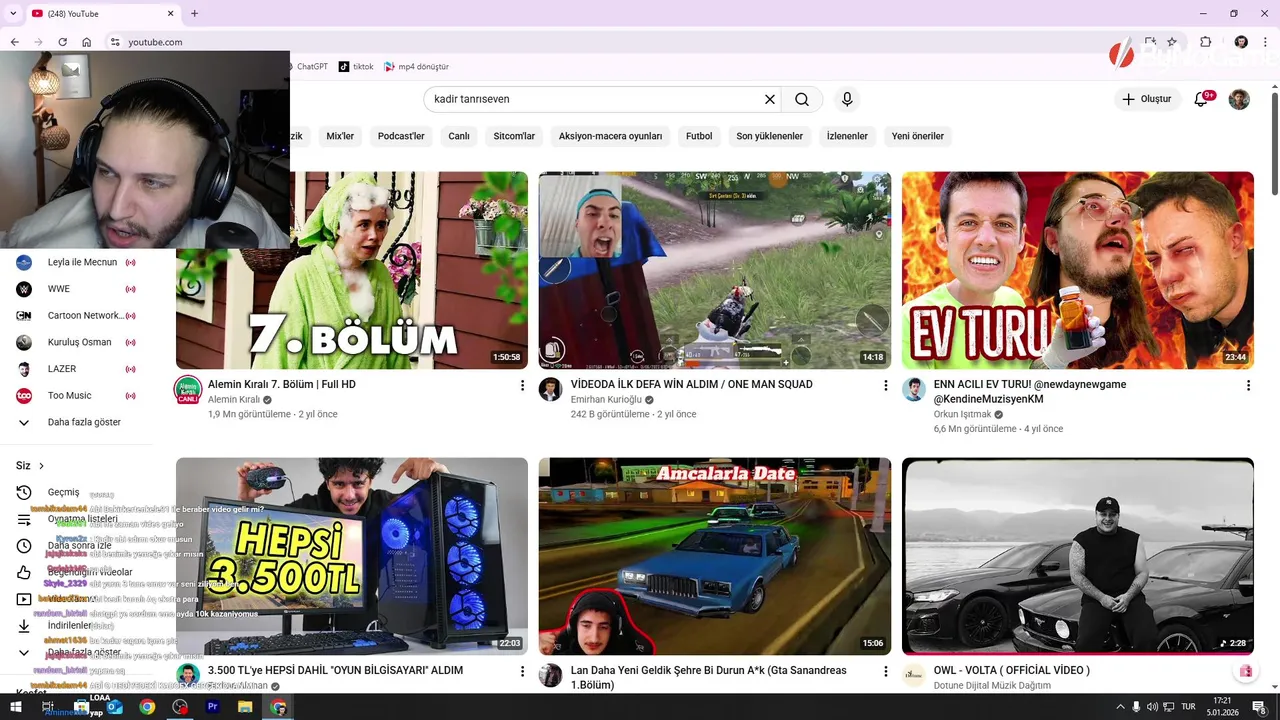Open Task View on the taskbar
This screenshot has height=720, width=1280.
[x=47, y=707]
